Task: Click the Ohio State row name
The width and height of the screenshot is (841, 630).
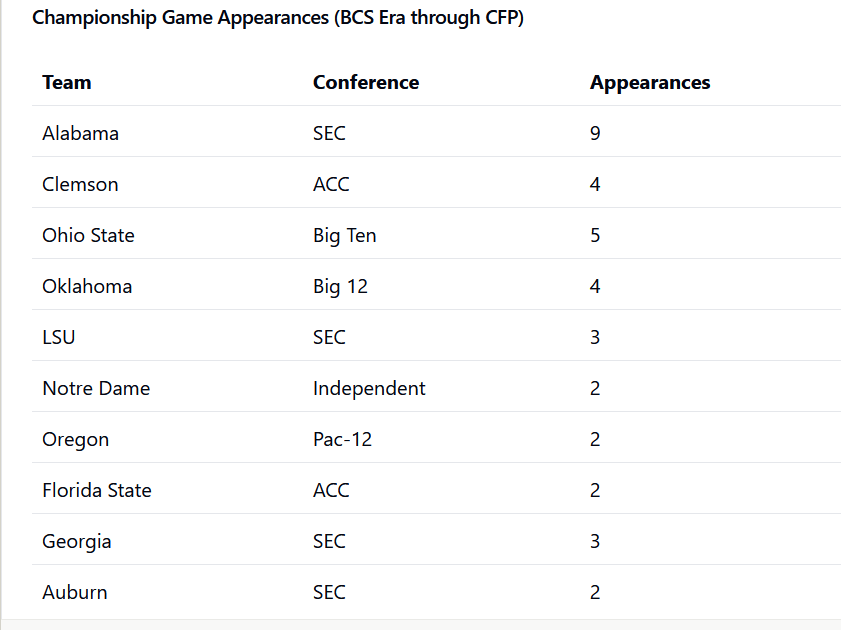Action: tap(88, 236)
